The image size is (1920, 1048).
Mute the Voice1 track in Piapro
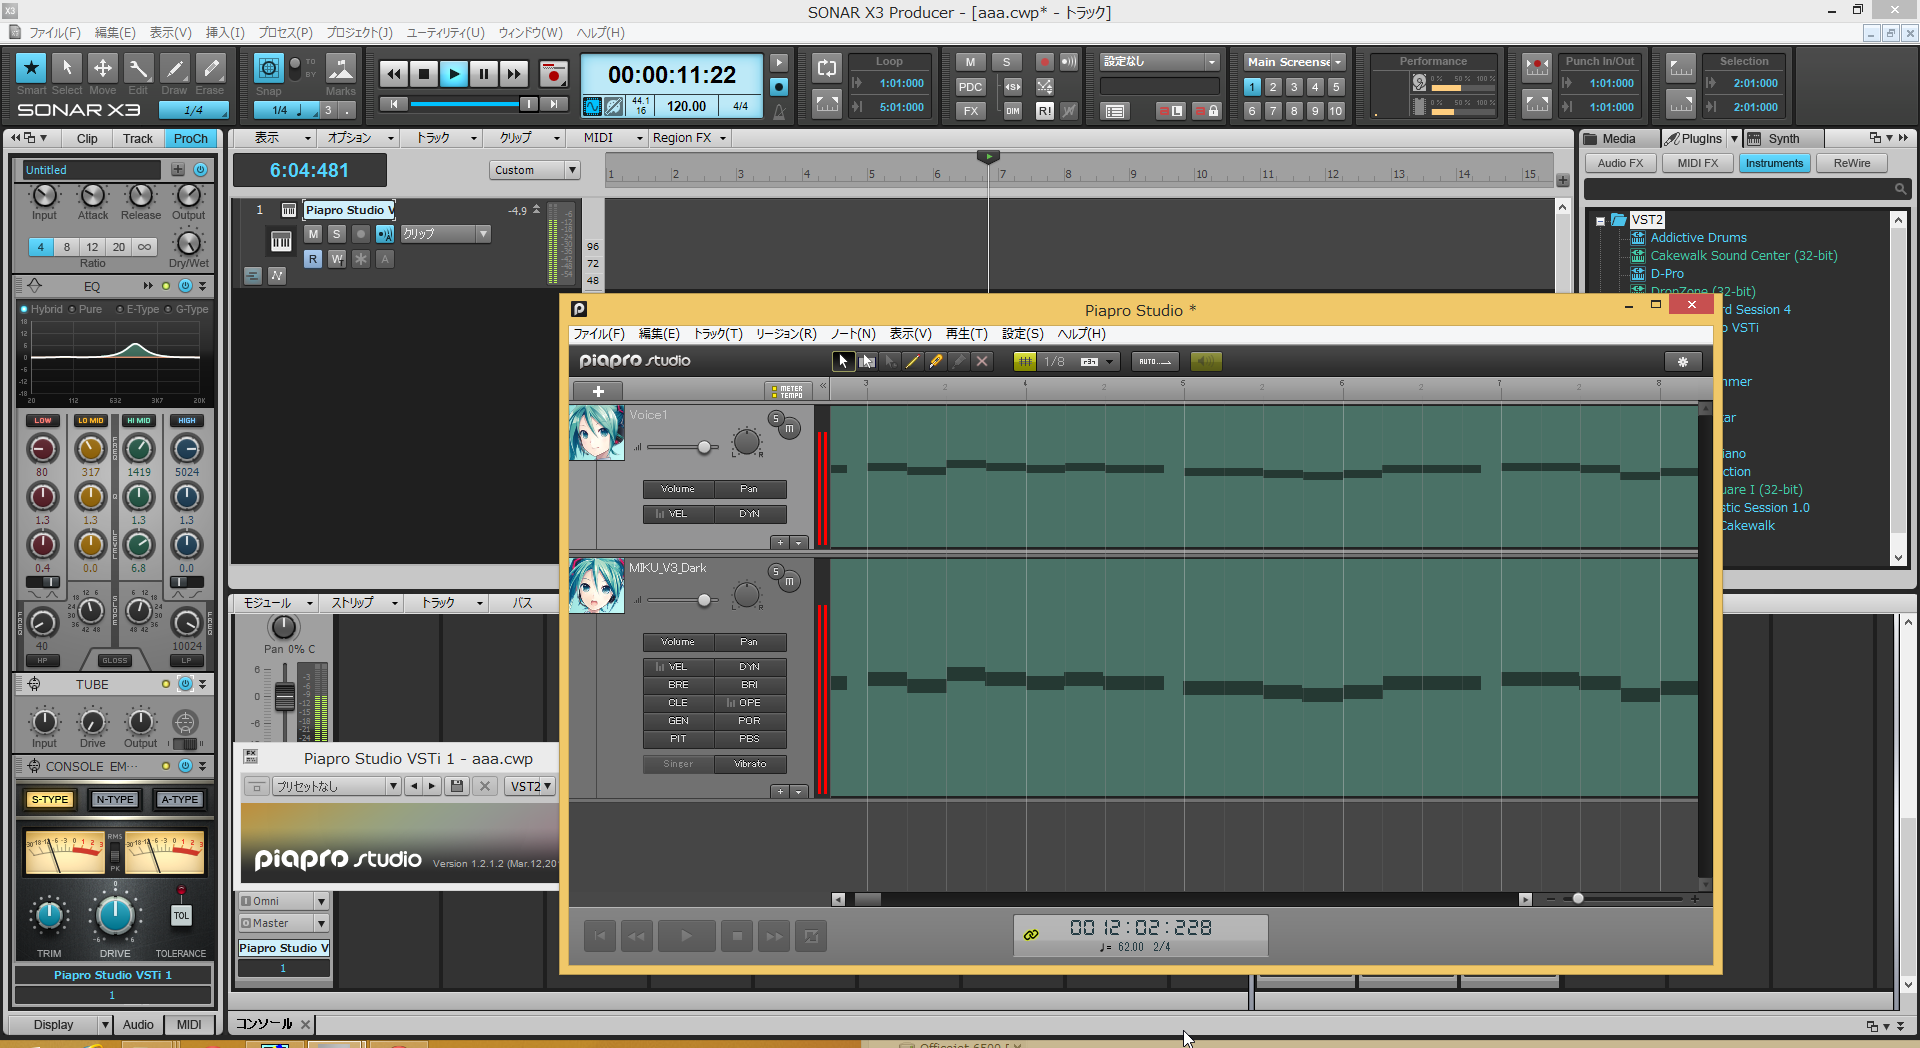tap(789, 429)
